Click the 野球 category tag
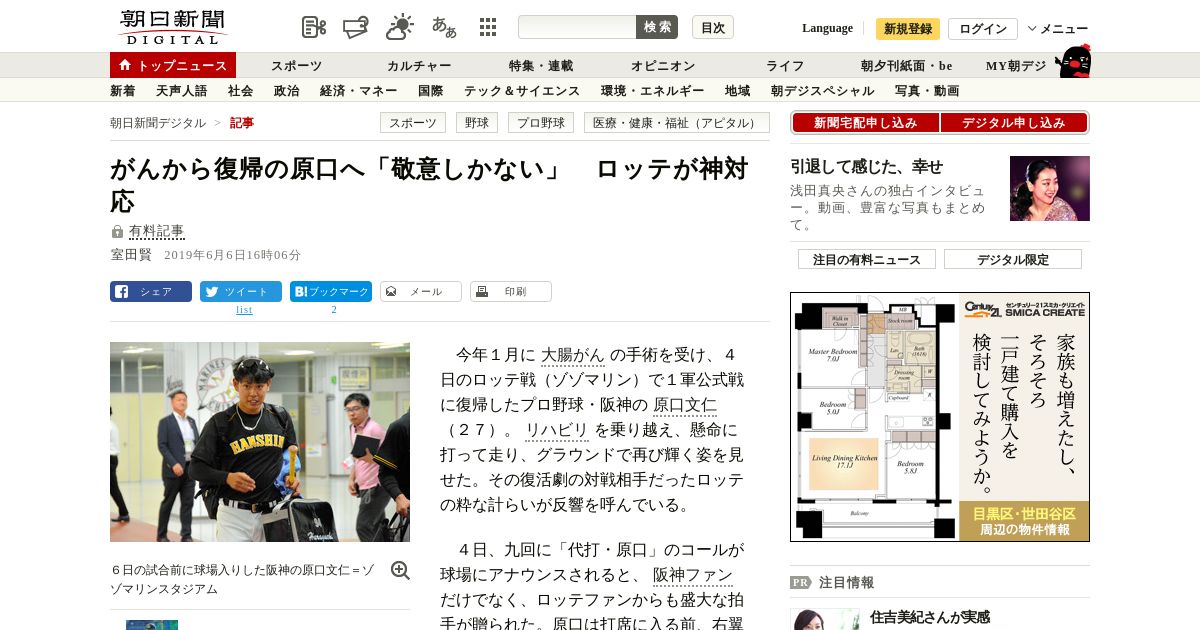This screenshot has height=630, width=1200. (x=477, y=123)
